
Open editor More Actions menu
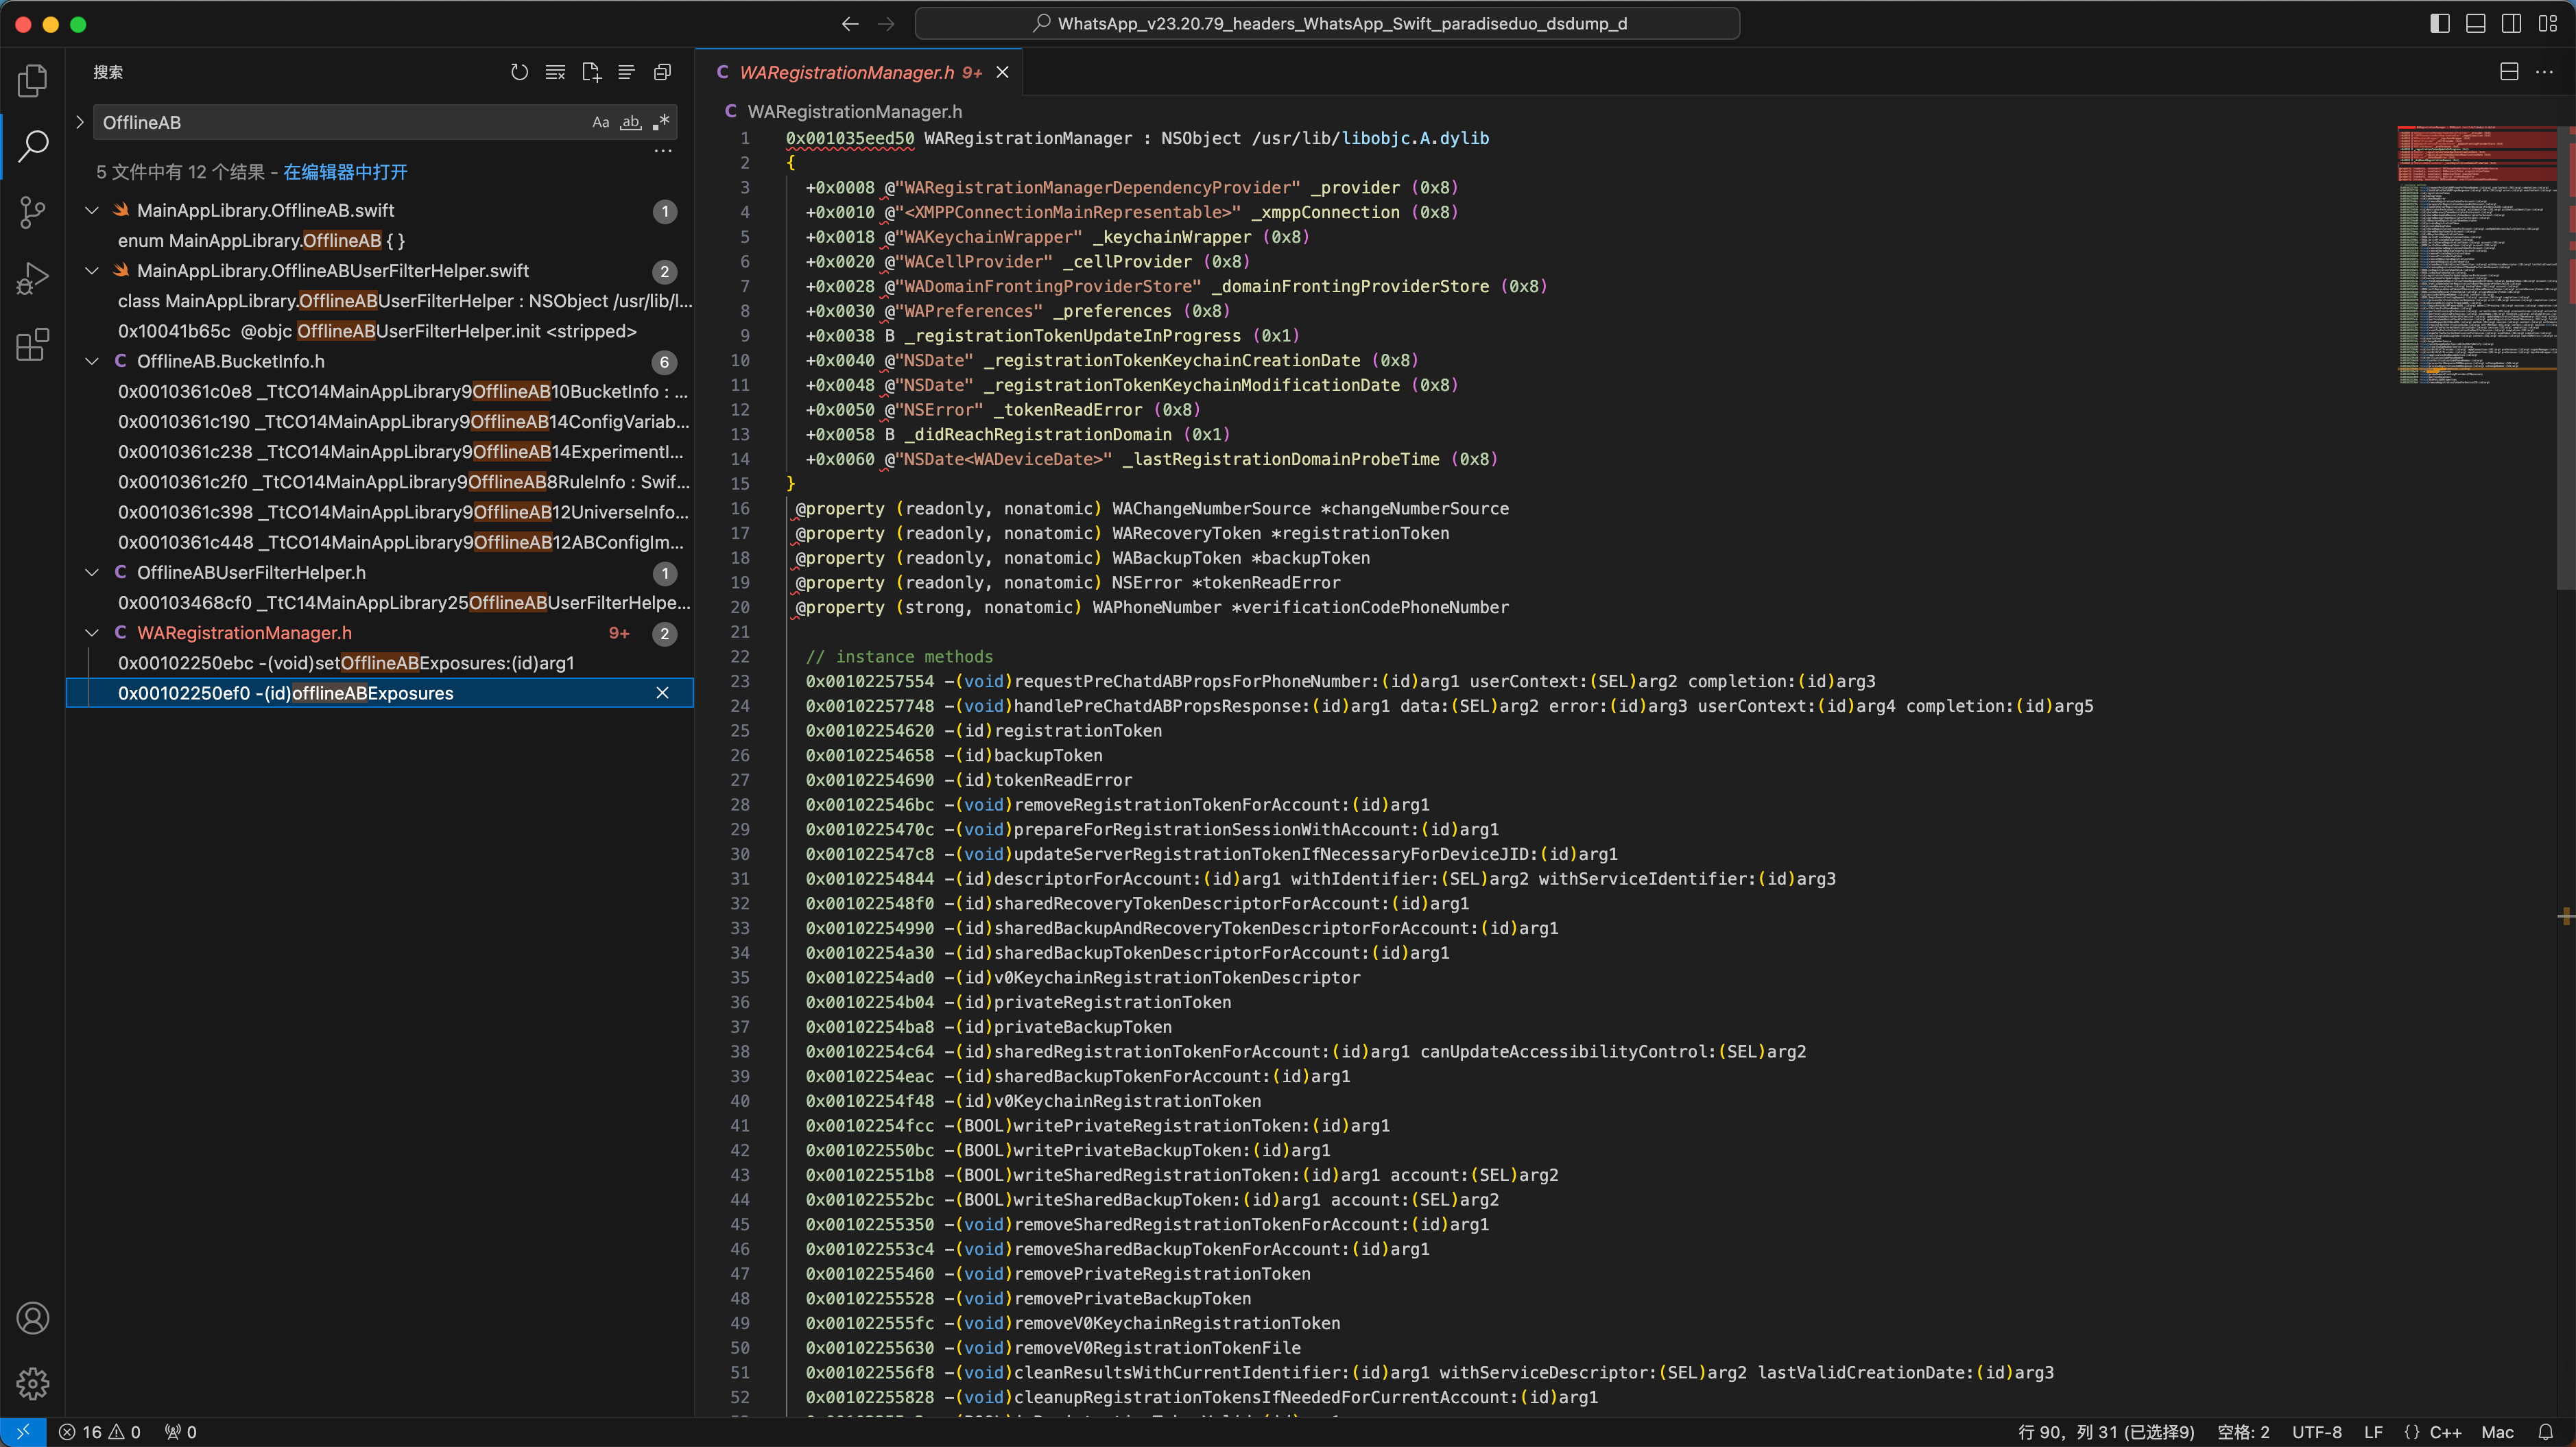pos(2545,72)
